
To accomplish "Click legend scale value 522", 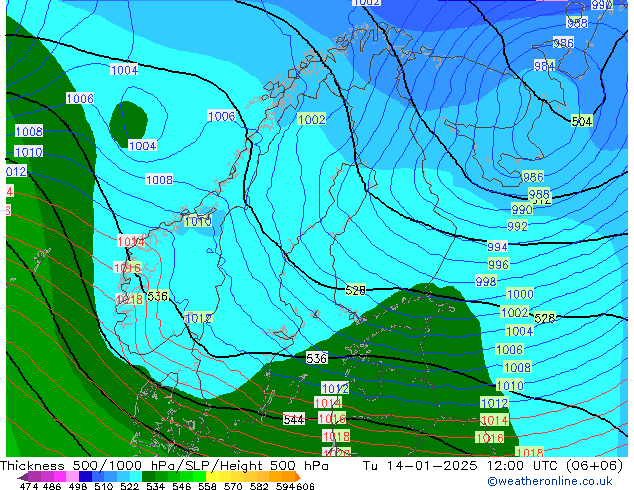I will pos(129,486).
